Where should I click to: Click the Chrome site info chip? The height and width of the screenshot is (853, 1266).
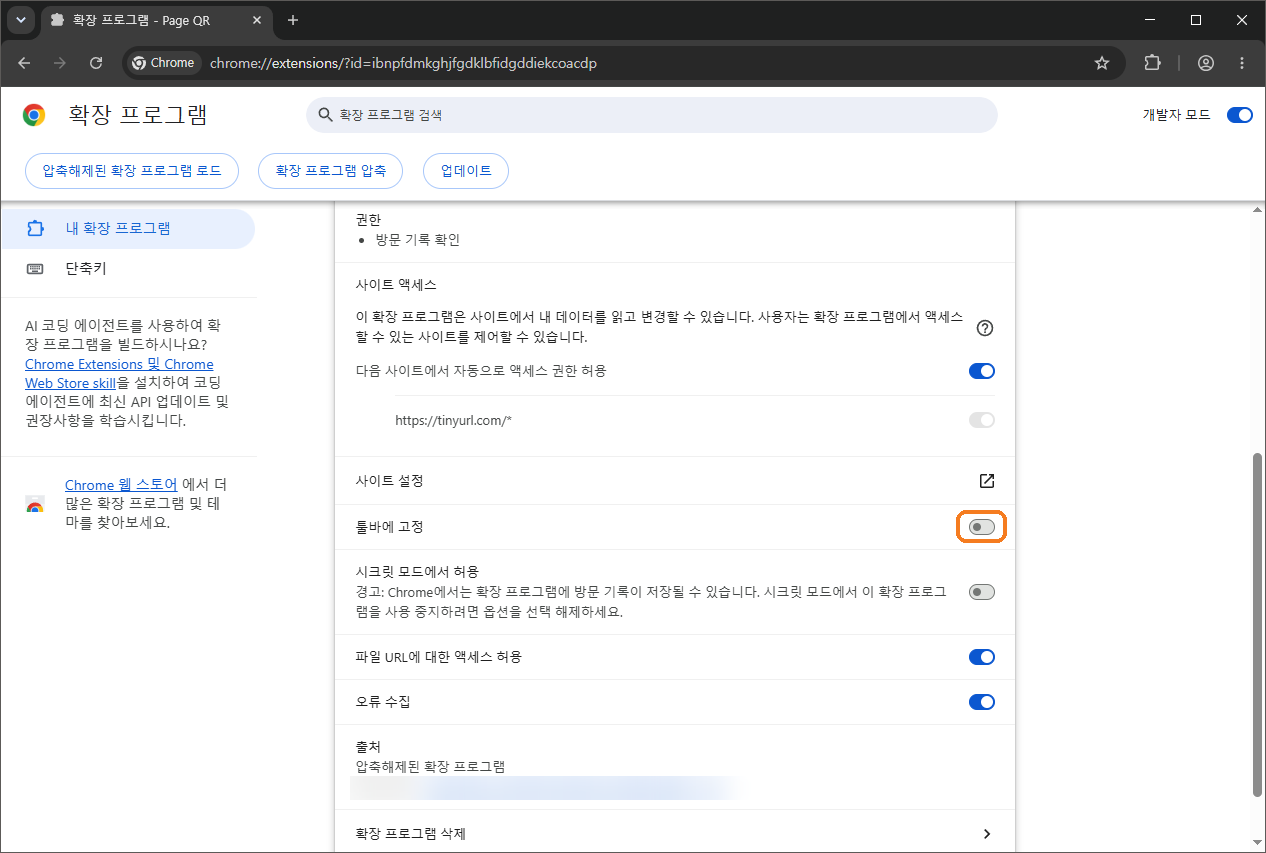pyautogui.click(x=163, y=63)
